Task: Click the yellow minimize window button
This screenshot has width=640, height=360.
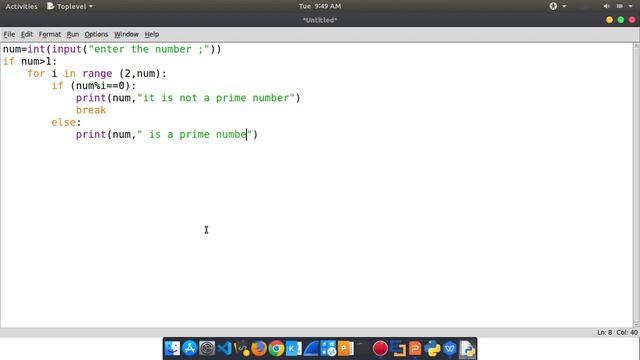Action: click(609, 20)
